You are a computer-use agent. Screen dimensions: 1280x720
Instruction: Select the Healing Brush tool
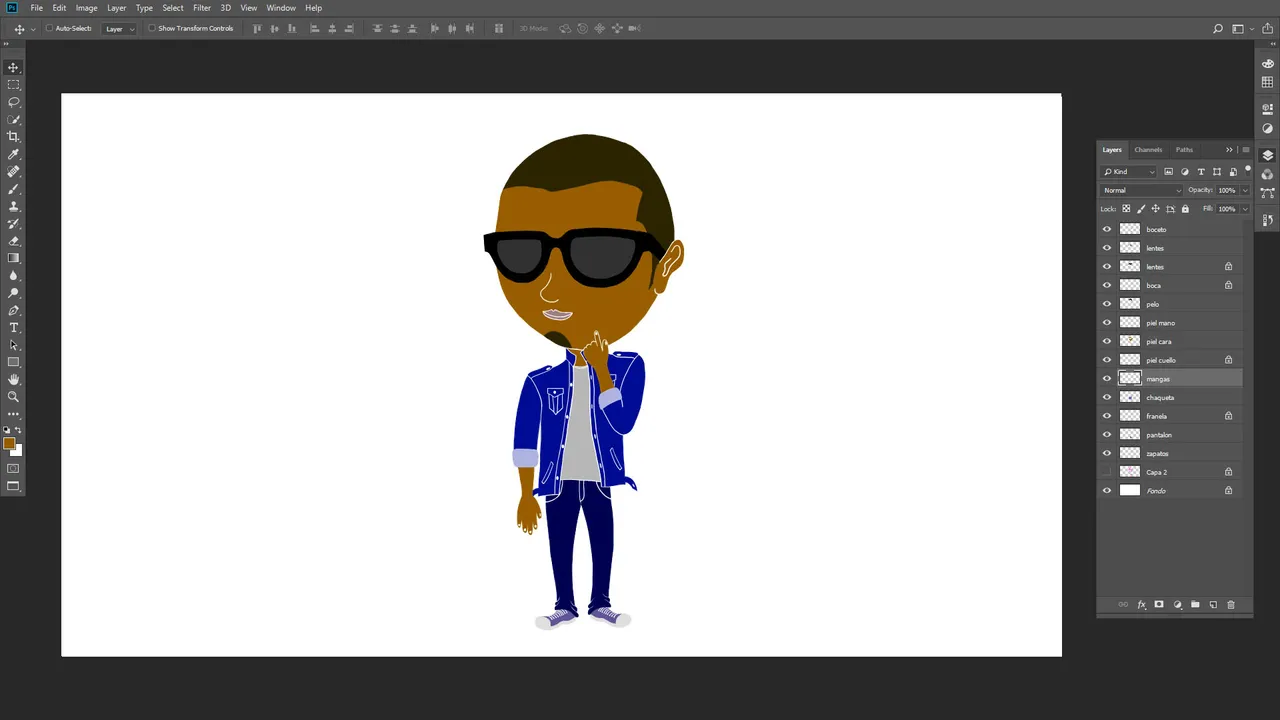pos(13,172)
